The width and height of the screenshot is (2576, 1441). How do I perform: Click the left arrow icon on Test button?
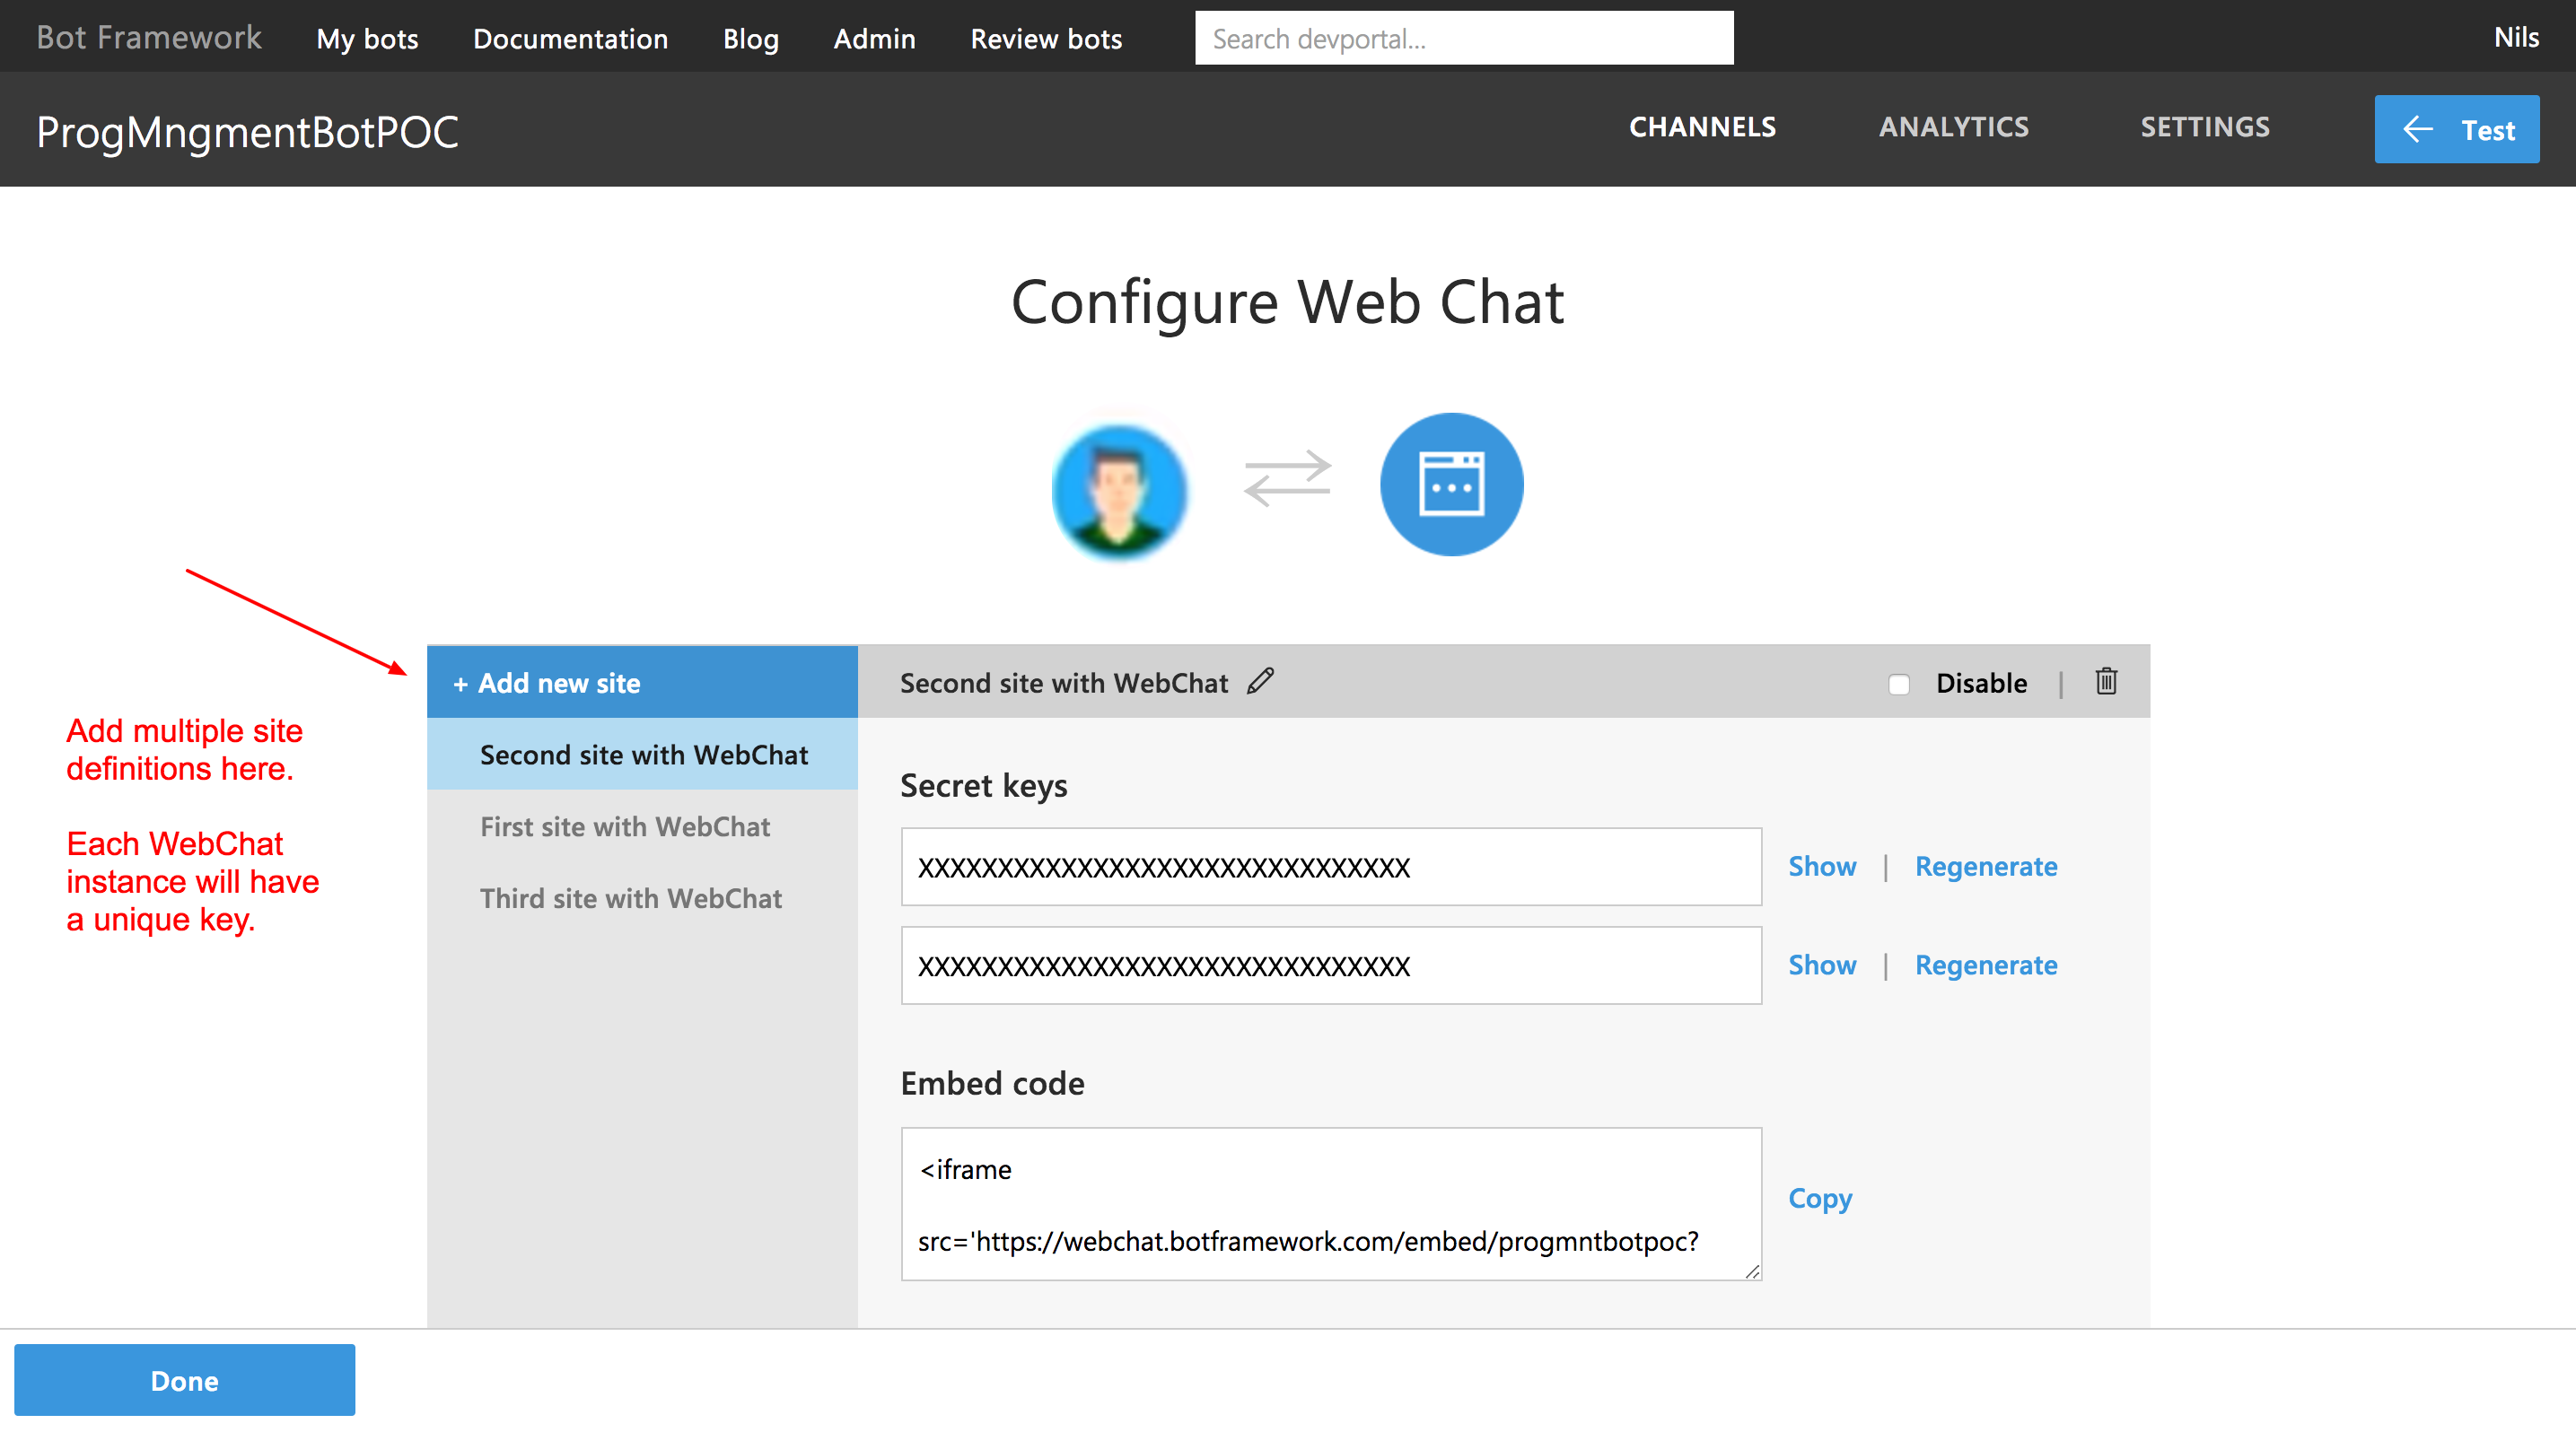(2417, 129)
